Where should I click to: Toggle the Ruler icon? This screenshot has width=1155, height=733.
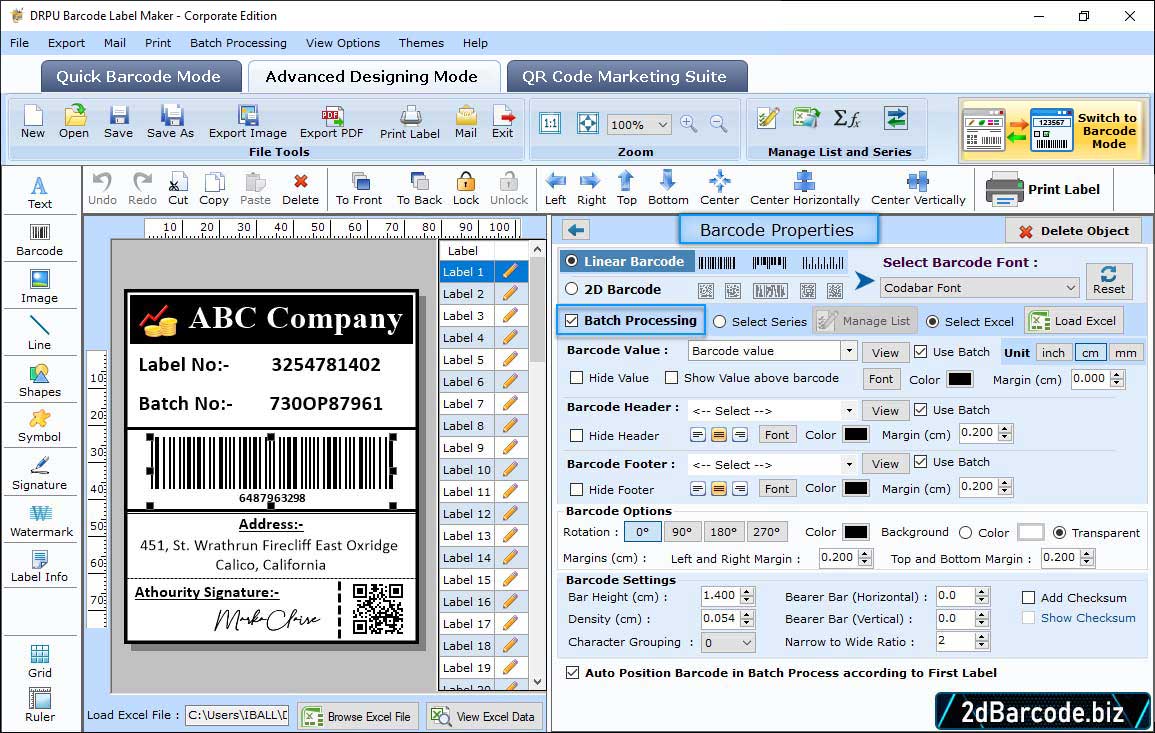pos(40,706)
